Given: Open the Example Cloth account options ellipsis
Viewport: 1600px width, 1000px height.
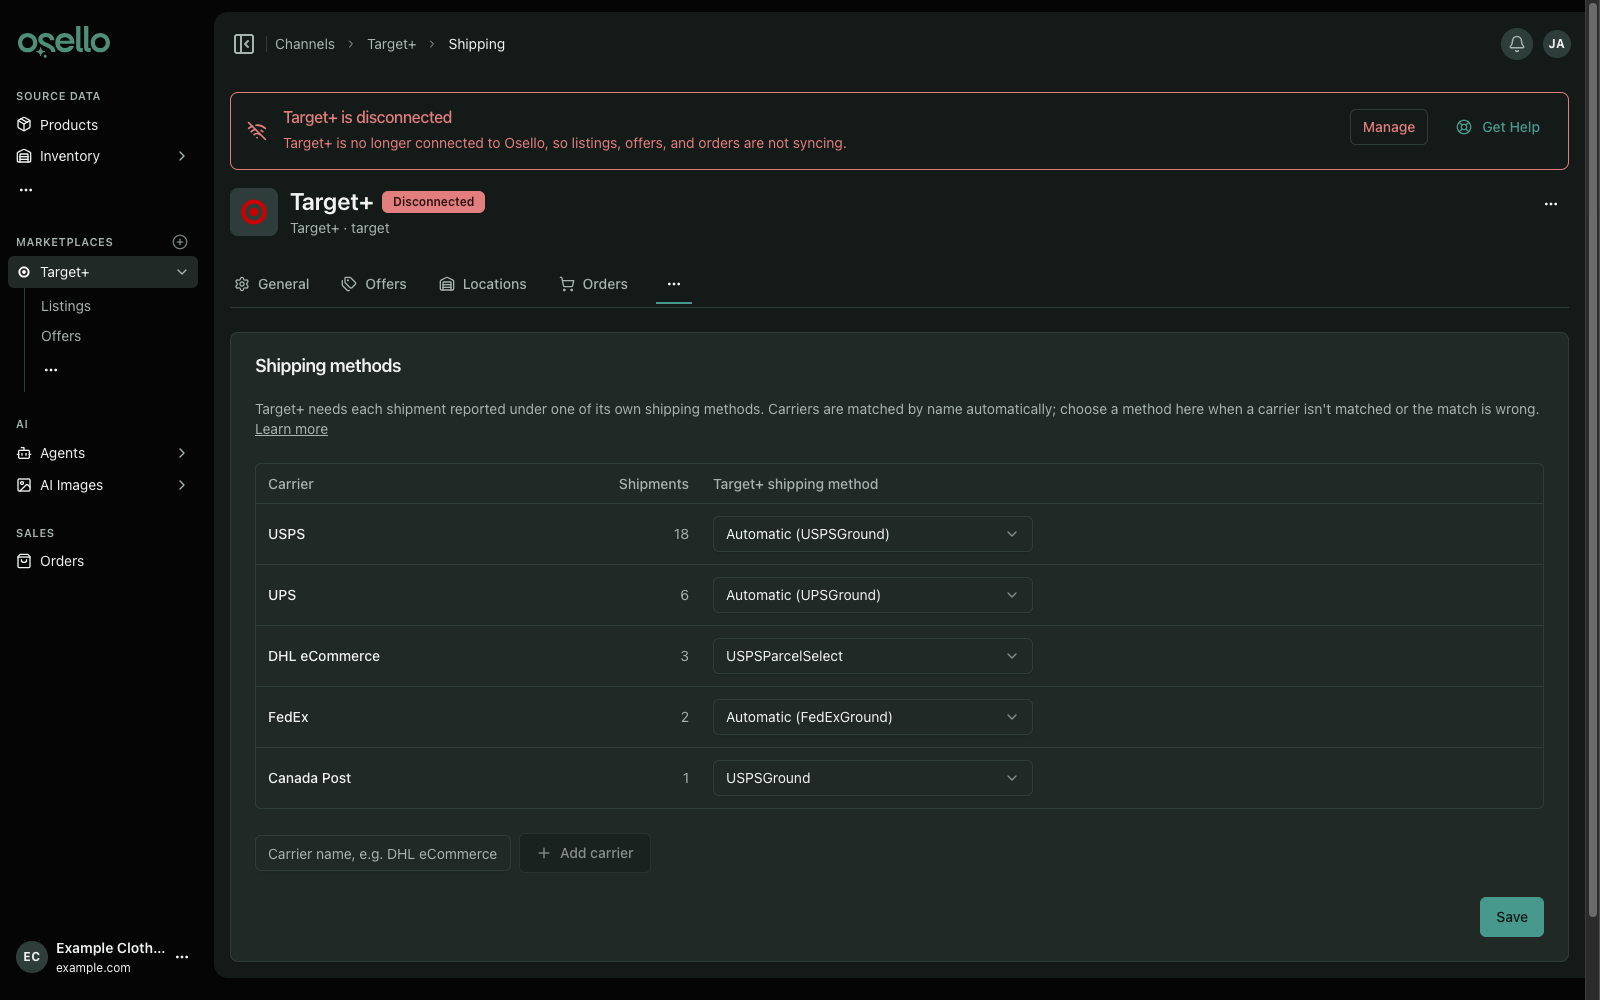Looking at the screenshot, I should [x=182, y=957].
